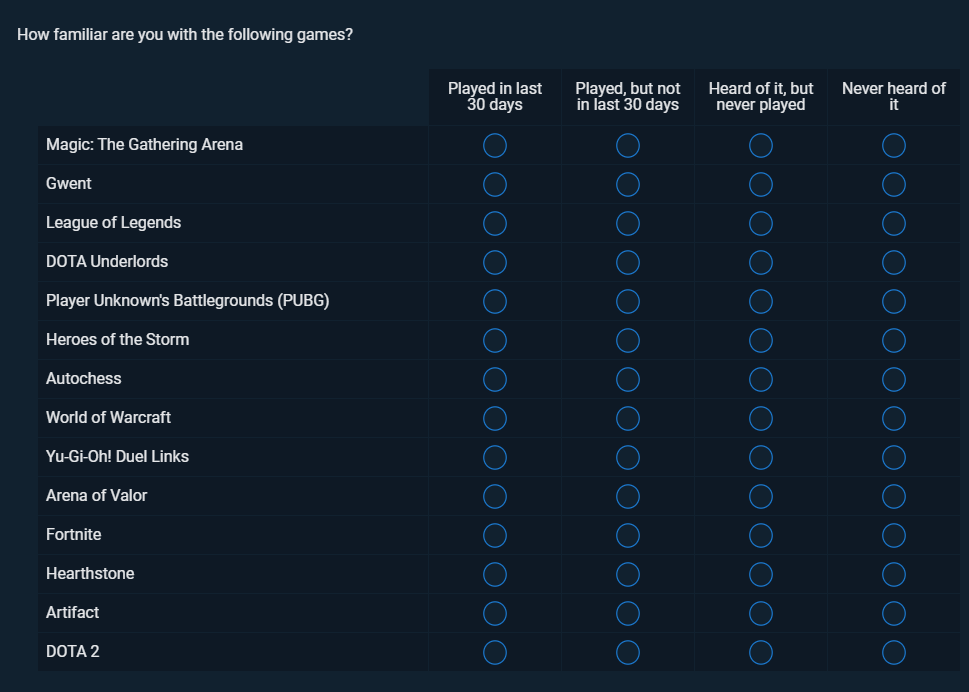Pick 'Never heard of it' for Autochess

[894, 379]
